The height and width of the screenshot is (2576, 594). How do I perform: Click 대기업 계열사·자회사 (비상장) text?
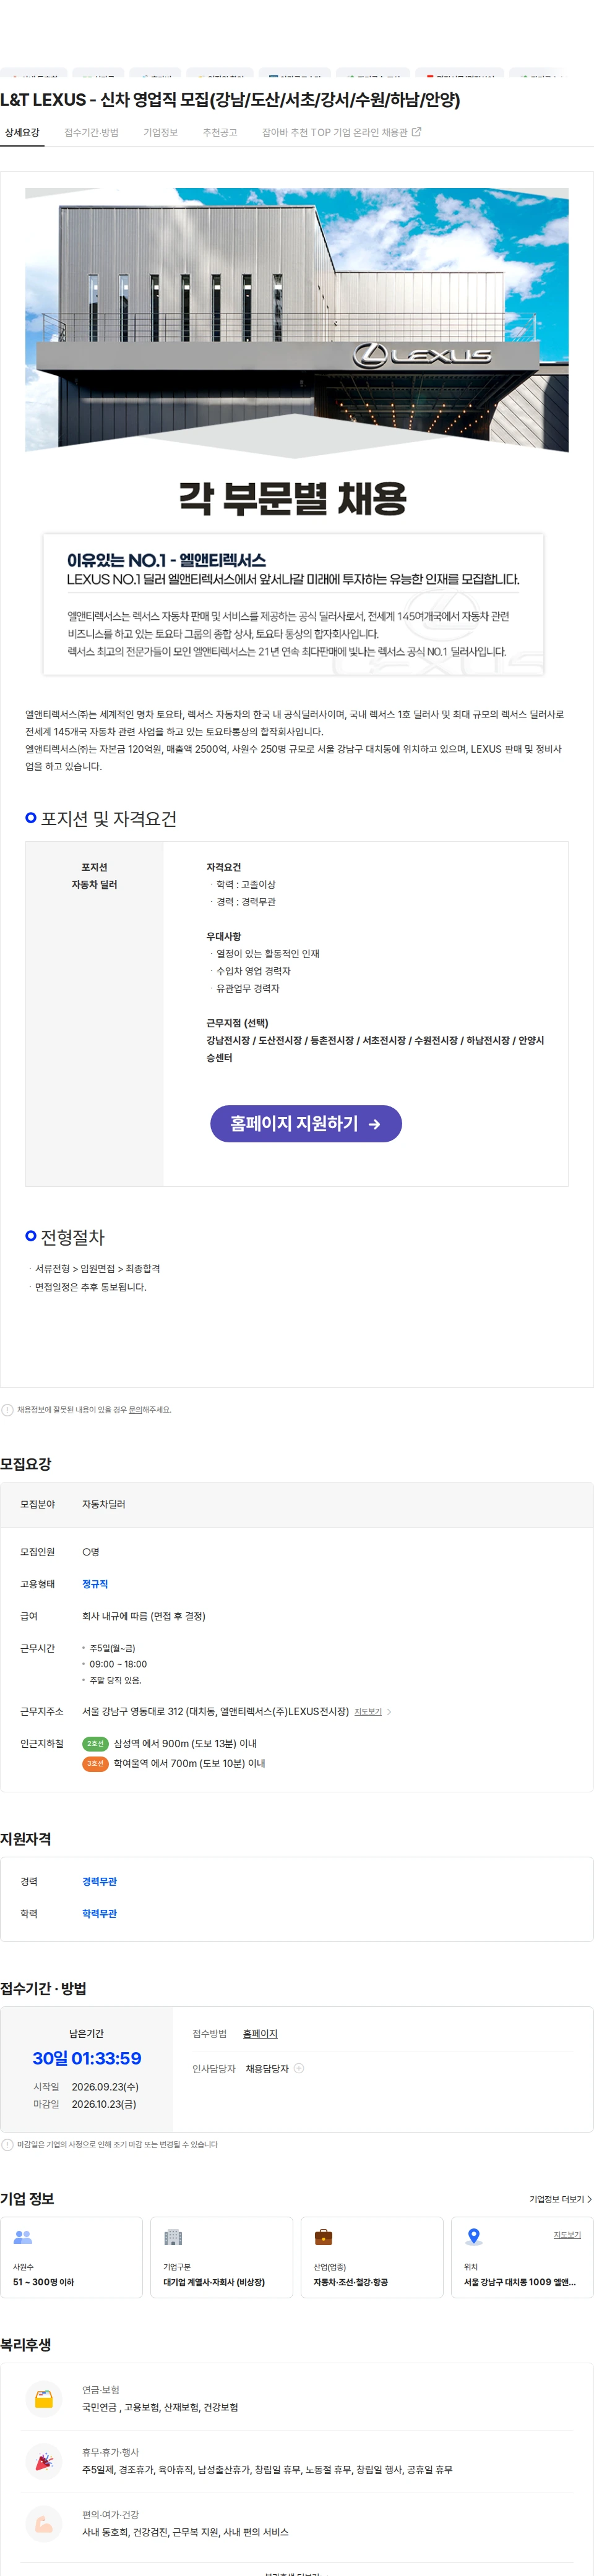(214, 2282)
